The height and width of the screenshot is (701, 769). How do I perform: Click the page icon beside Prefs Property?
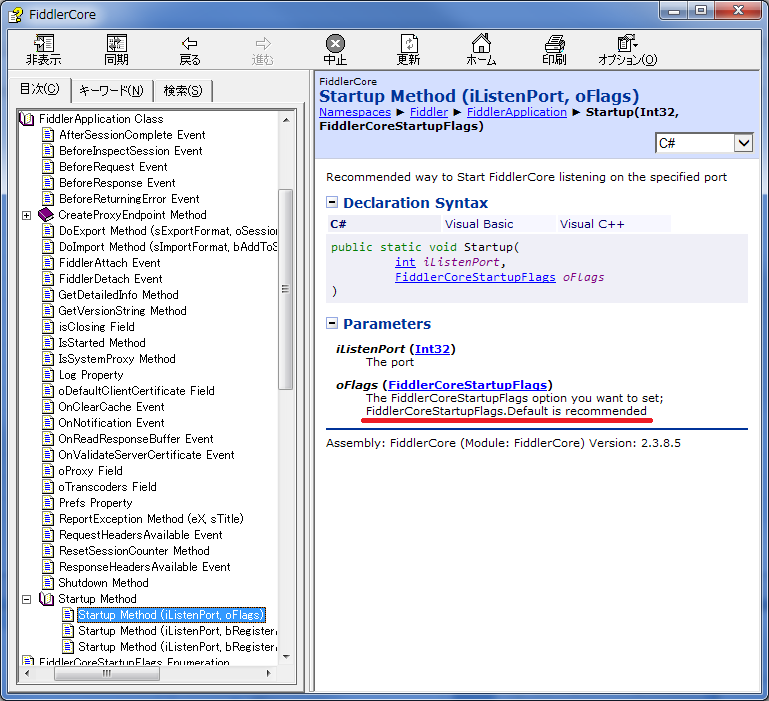click(48, 502)
